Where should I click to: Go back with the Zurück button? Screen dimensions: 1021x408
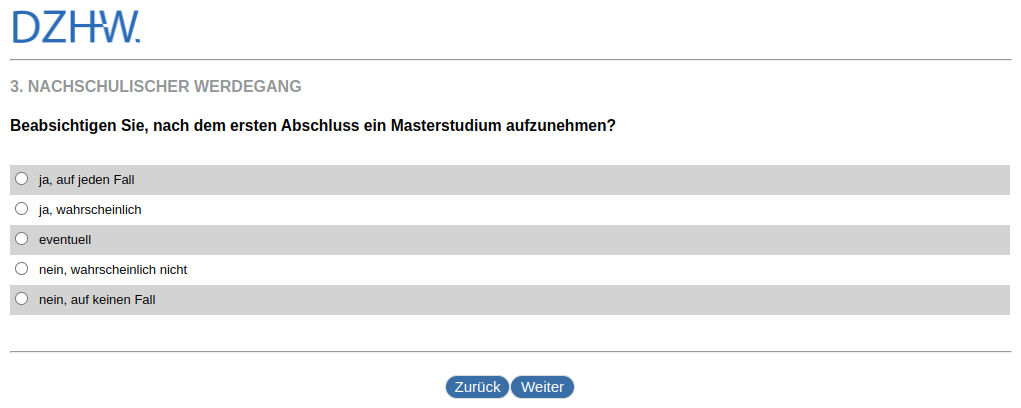click(x=477, y=387)
